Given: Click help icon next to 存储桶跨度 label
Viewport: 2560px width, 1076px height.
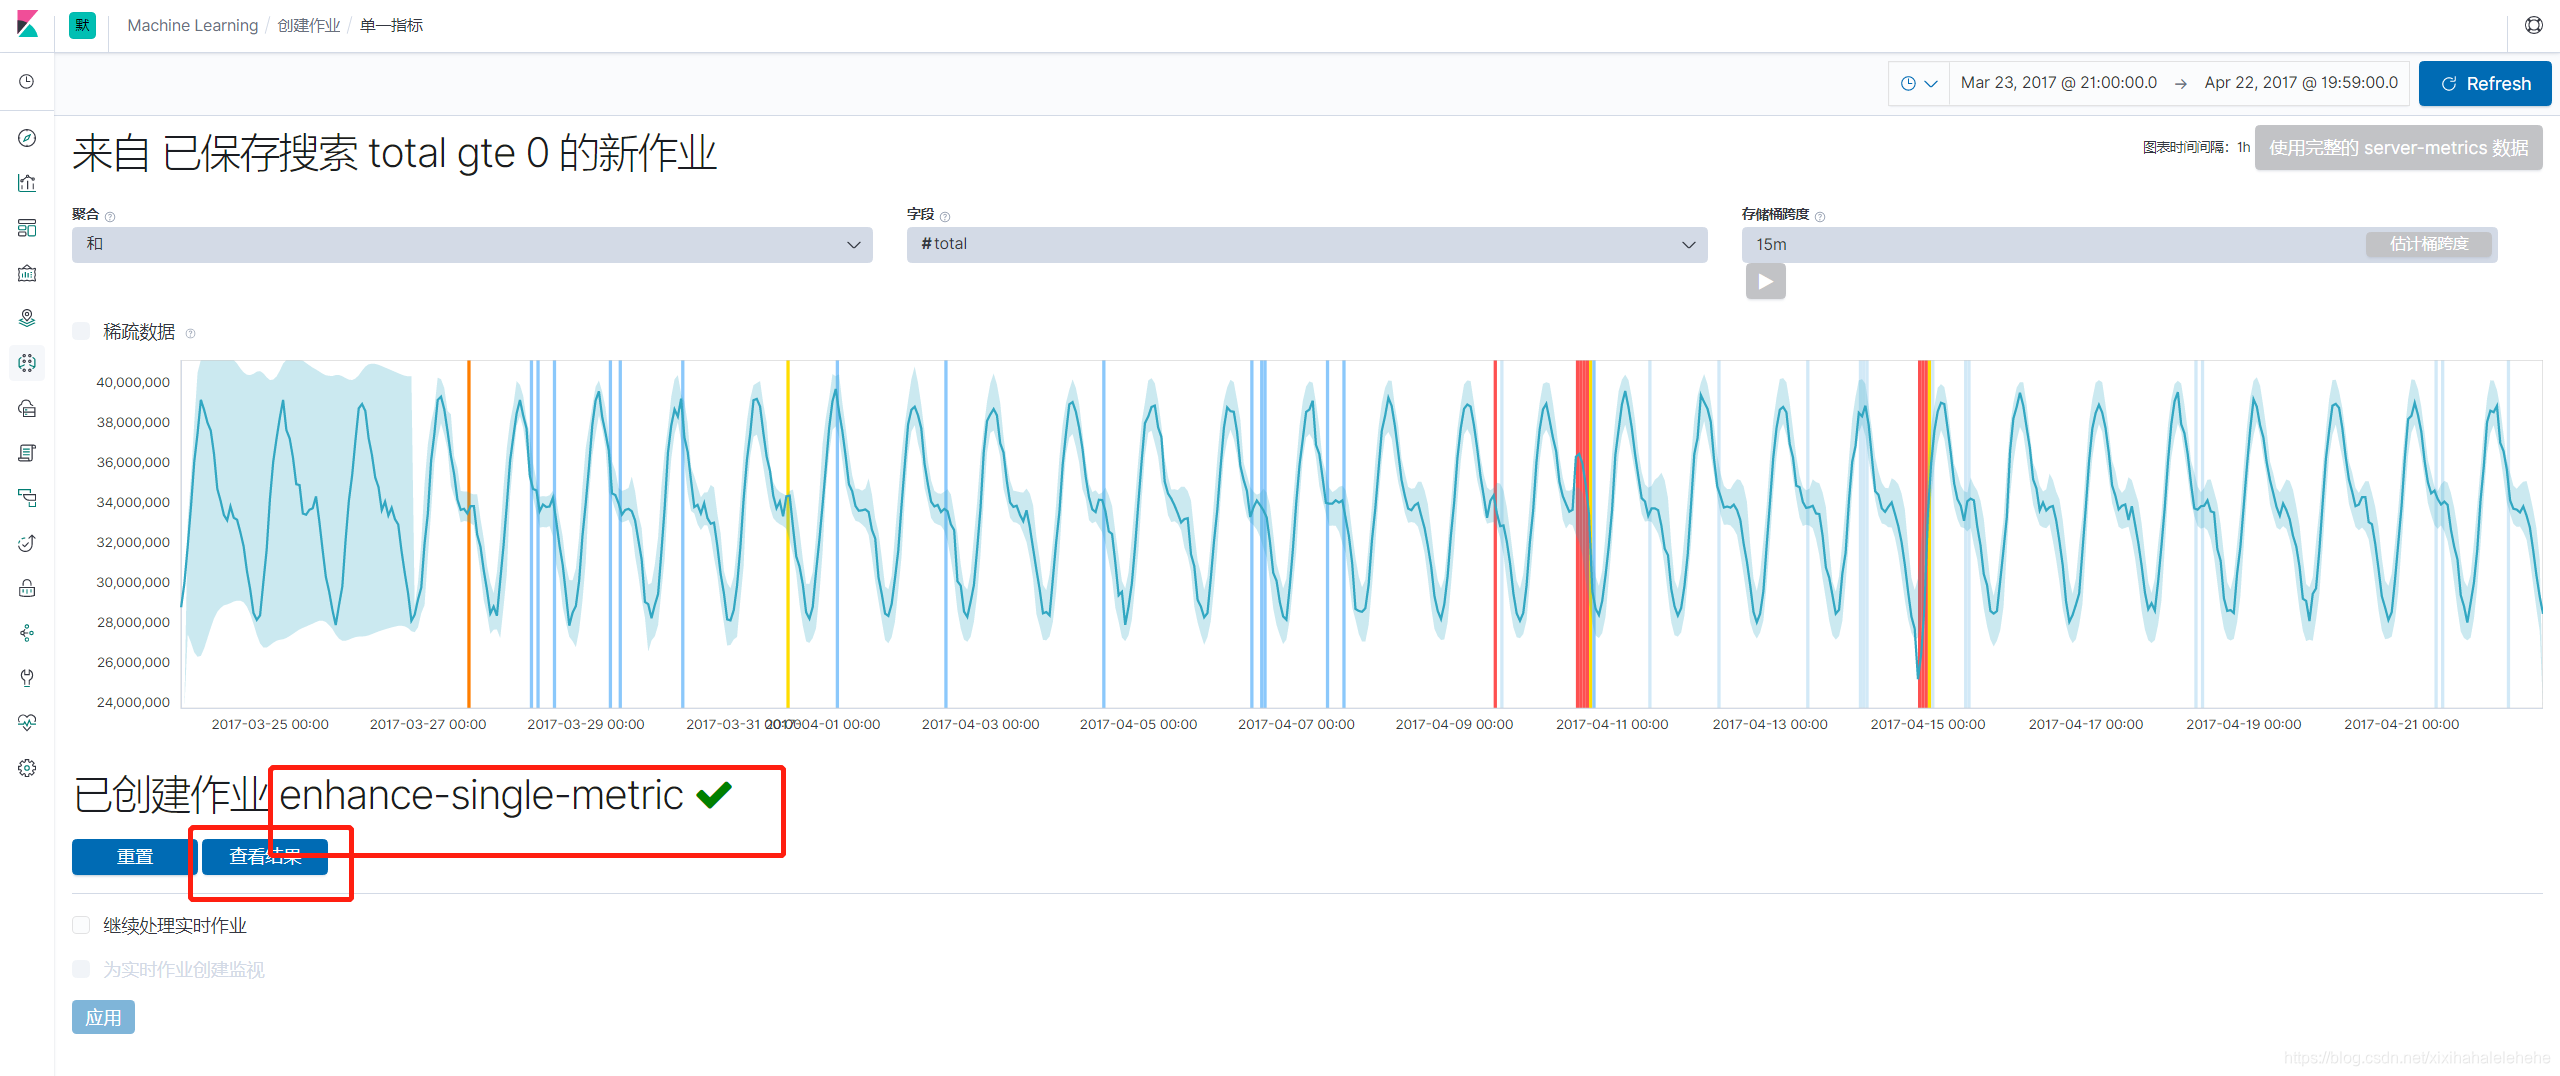Looking at the screenshot, I should click(x=1820, y=216).
